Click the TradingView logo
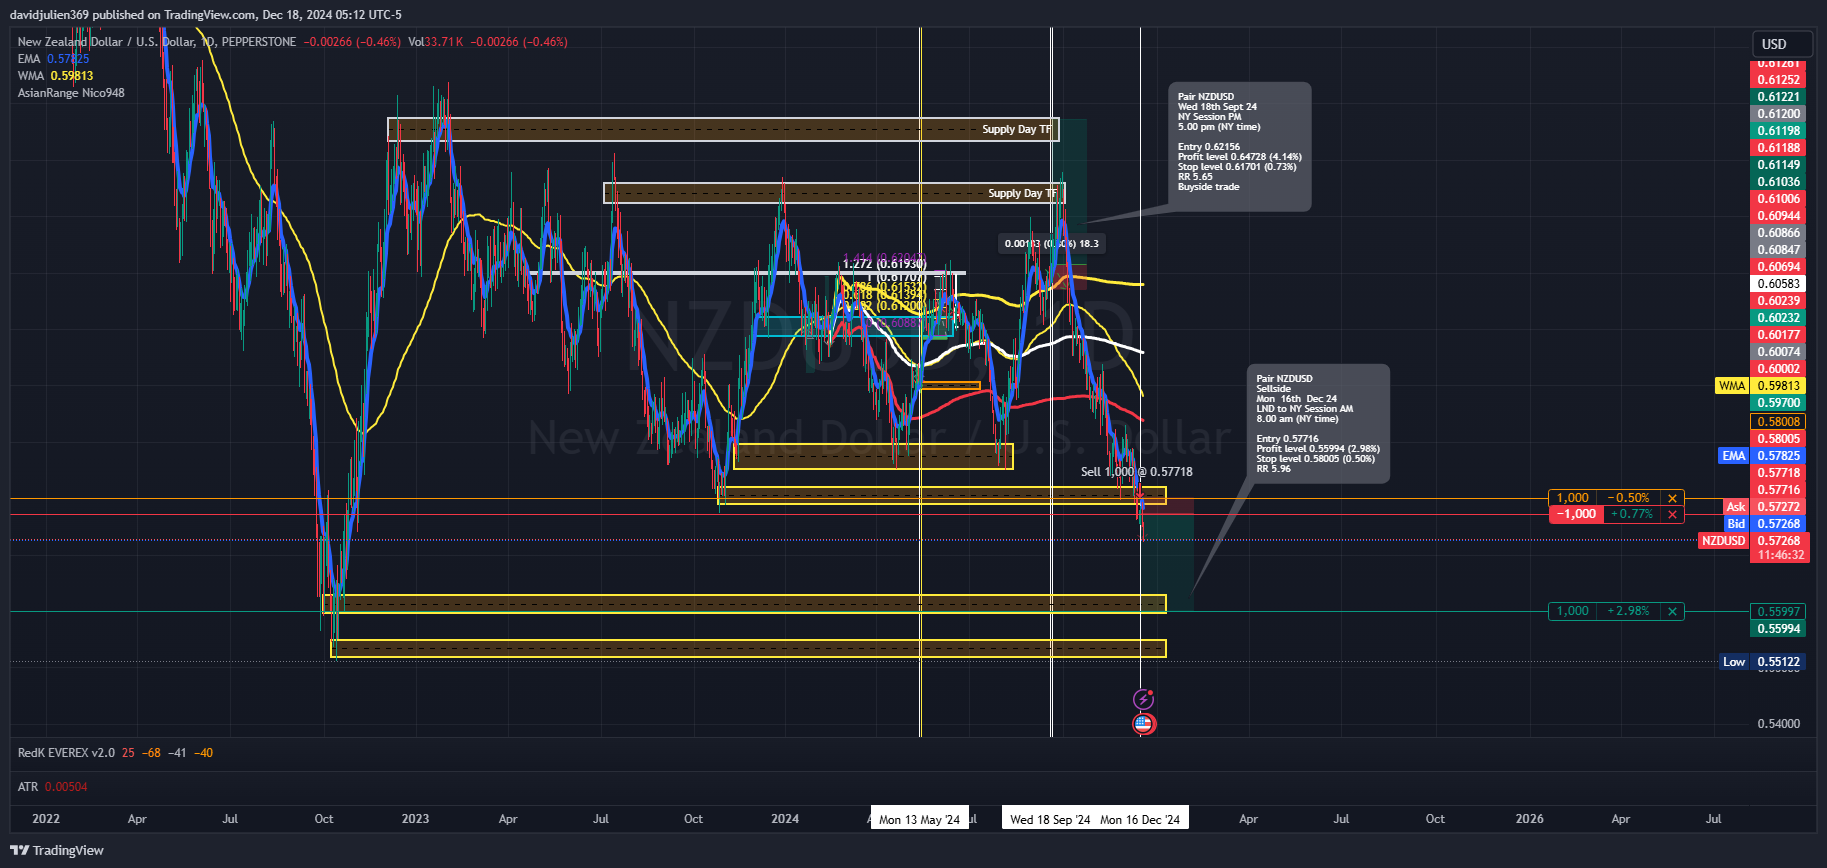Viewport: 1827px width, 868px height. 57,850
